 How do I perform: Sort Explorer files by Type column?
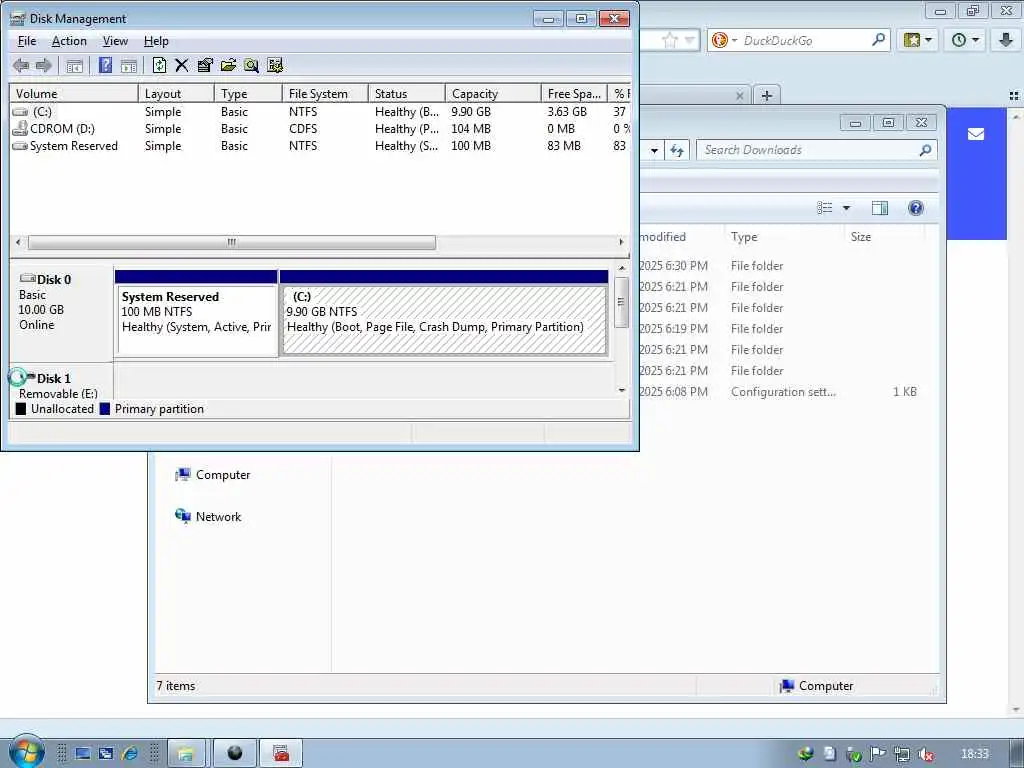coord(784,237)
